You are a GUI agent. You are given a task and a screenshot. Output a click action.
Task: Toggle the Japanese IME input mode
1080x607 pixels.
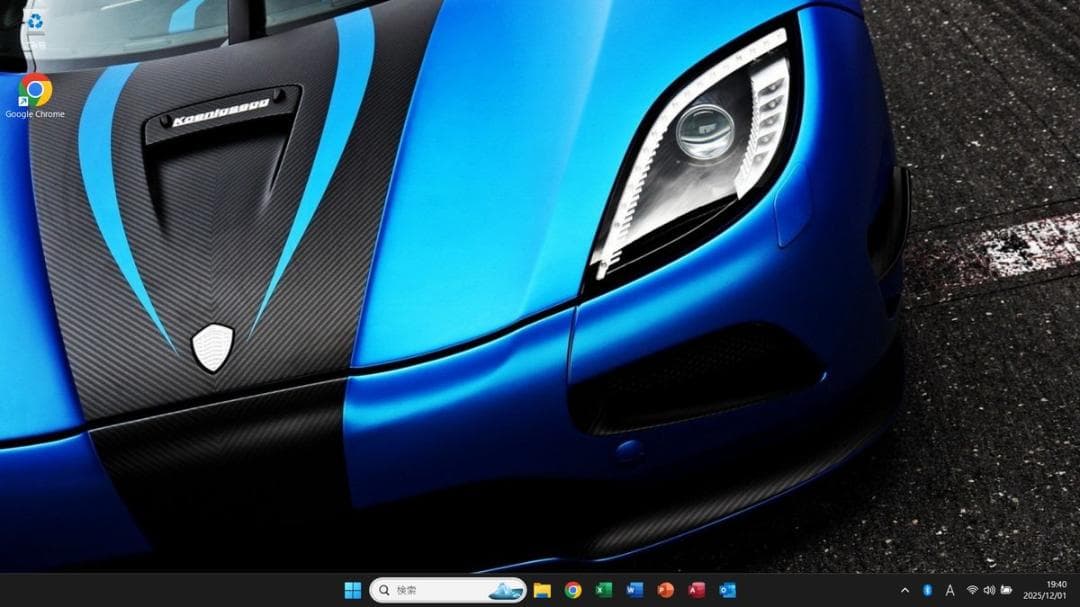pyautogui.click(x=948, y=590)
